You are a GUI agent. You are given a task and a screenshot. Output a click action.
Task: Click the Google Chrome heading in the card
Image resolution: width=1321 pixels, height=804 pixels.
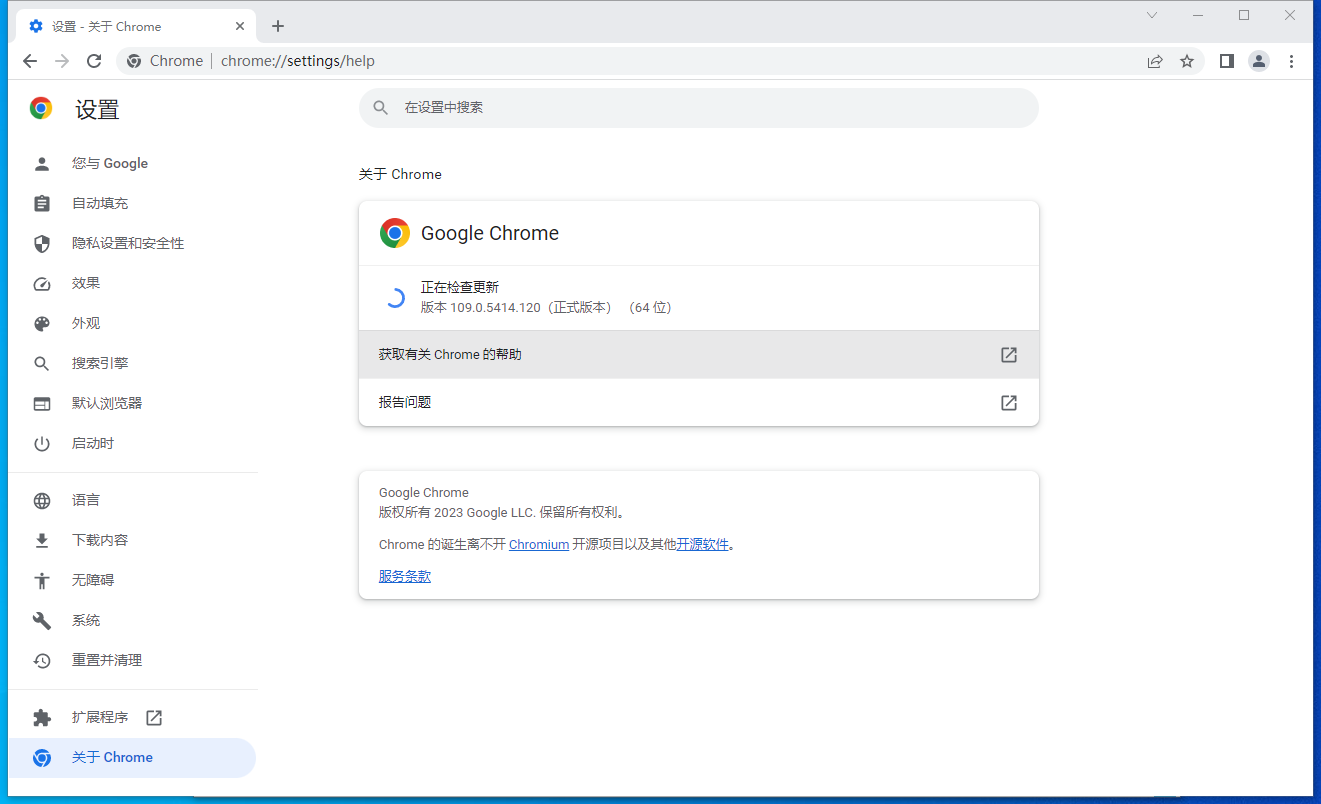[490, 233]
